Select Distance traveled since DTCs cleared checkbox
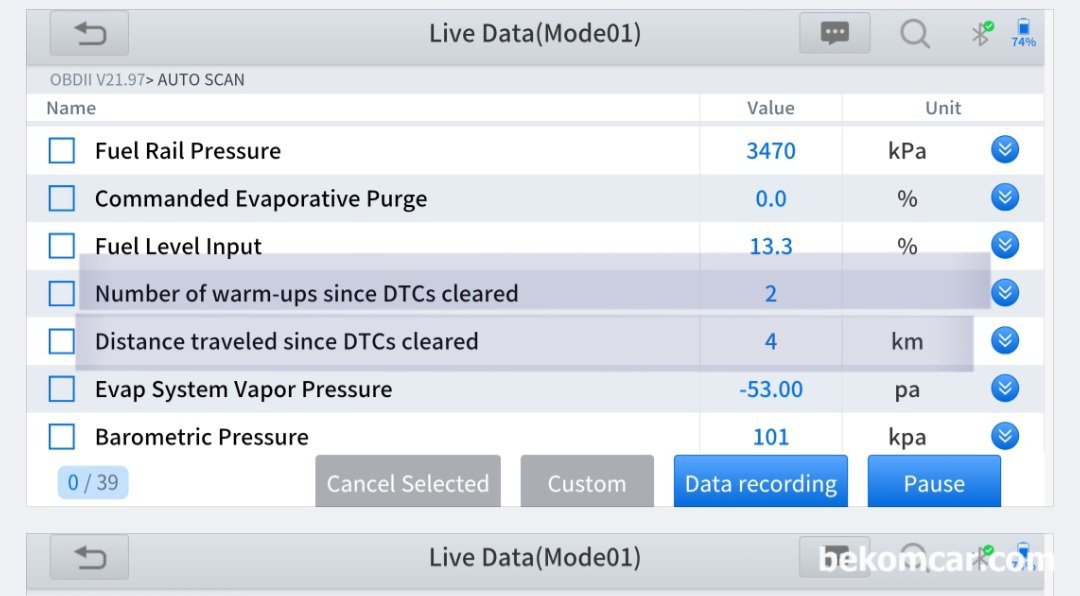The image size is (1080, 596). (x=62, y=341)
